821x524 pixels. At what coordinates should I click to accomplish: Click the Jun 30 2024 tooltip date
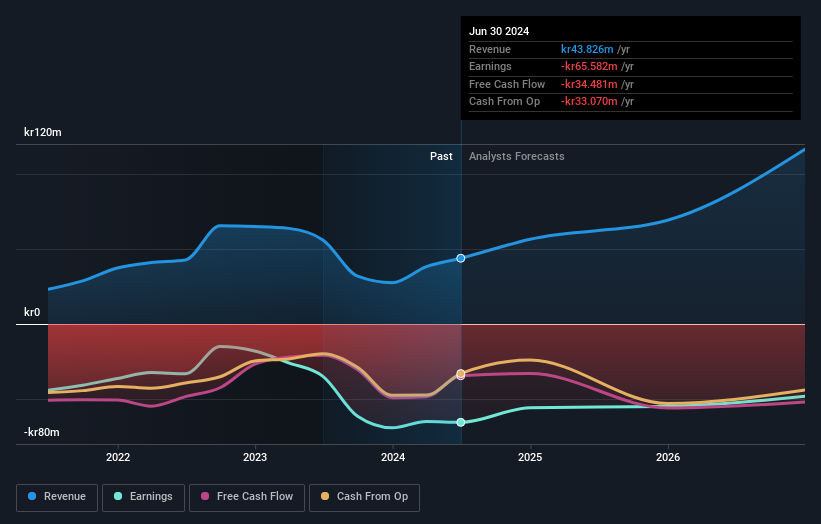(x=499, y=31)
